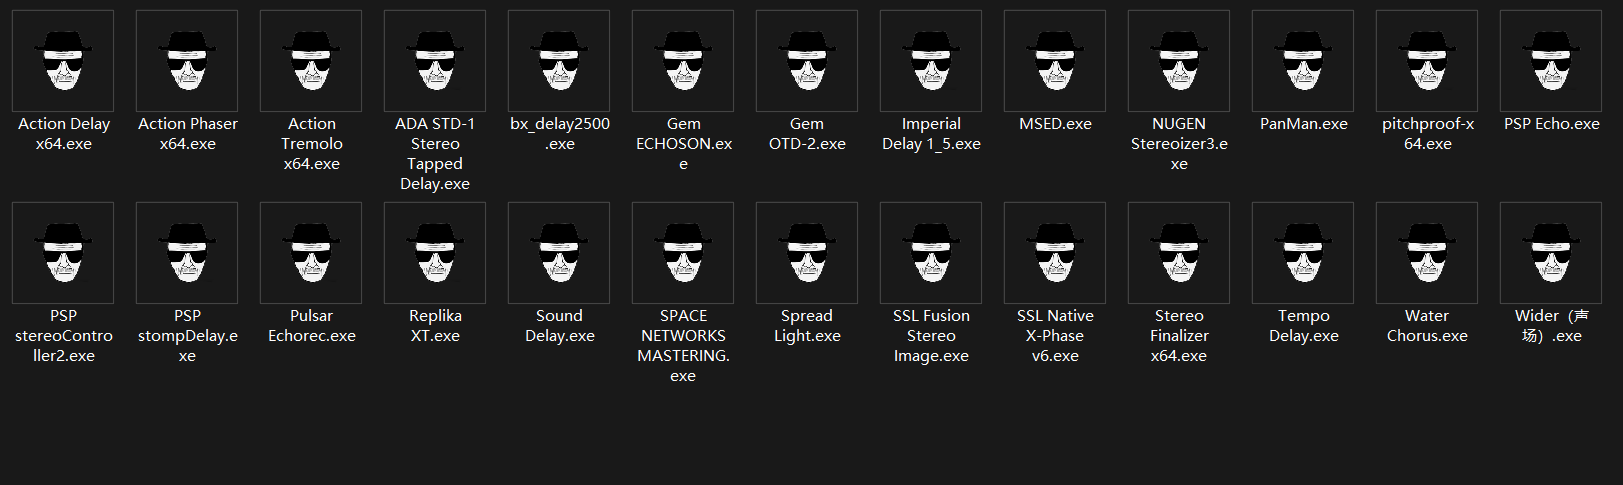Click the Water Chorus.exe file label
Screen dimensions: 1623x485
pyautogui.click(x=1427, y=326)
